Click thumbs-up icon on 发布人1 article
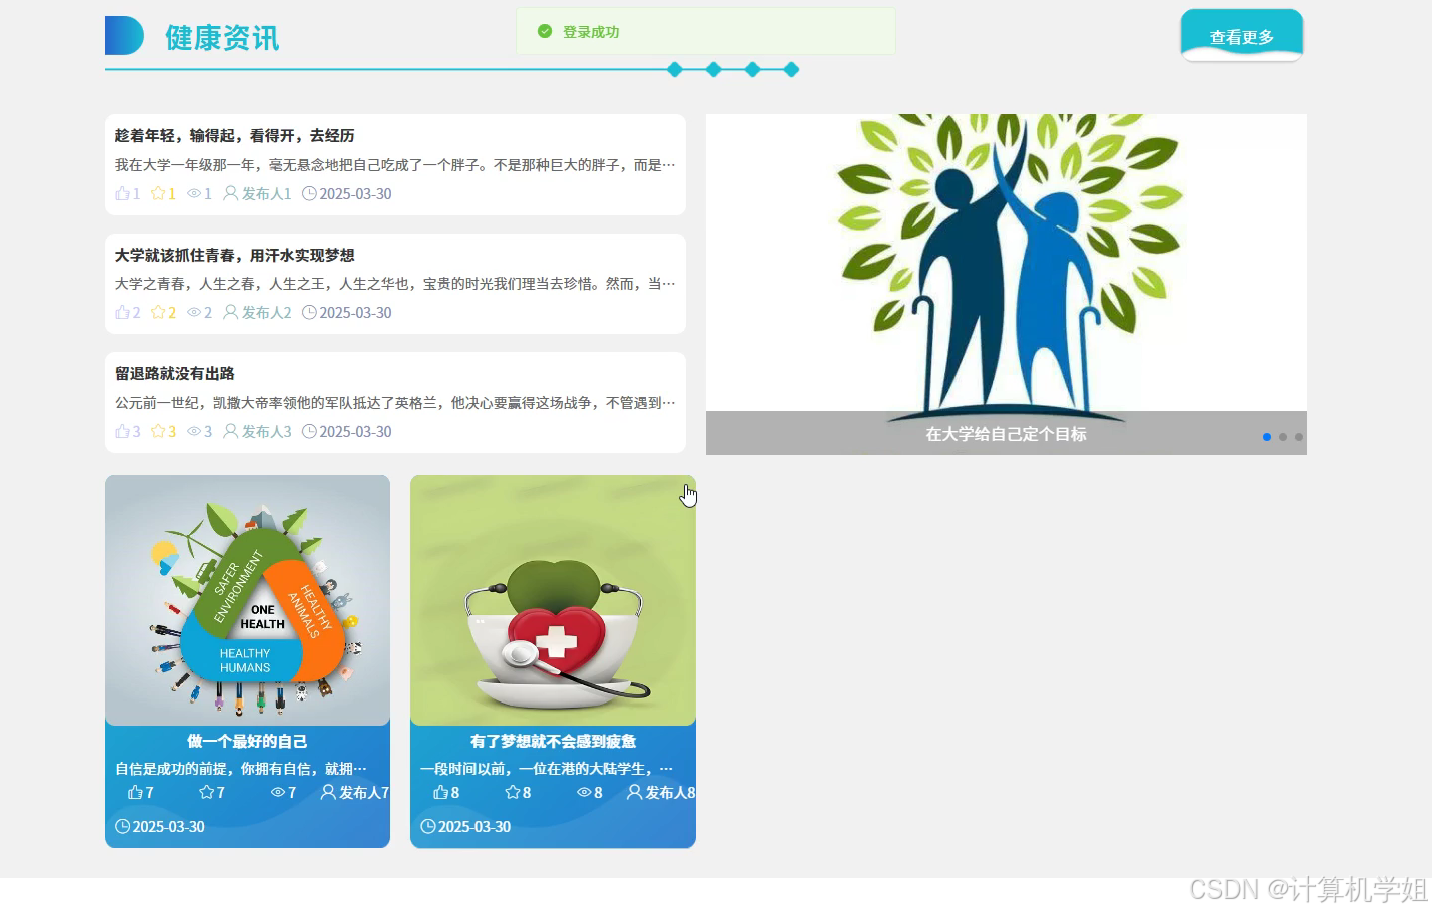1432x915 pixels. coord(122,193)
